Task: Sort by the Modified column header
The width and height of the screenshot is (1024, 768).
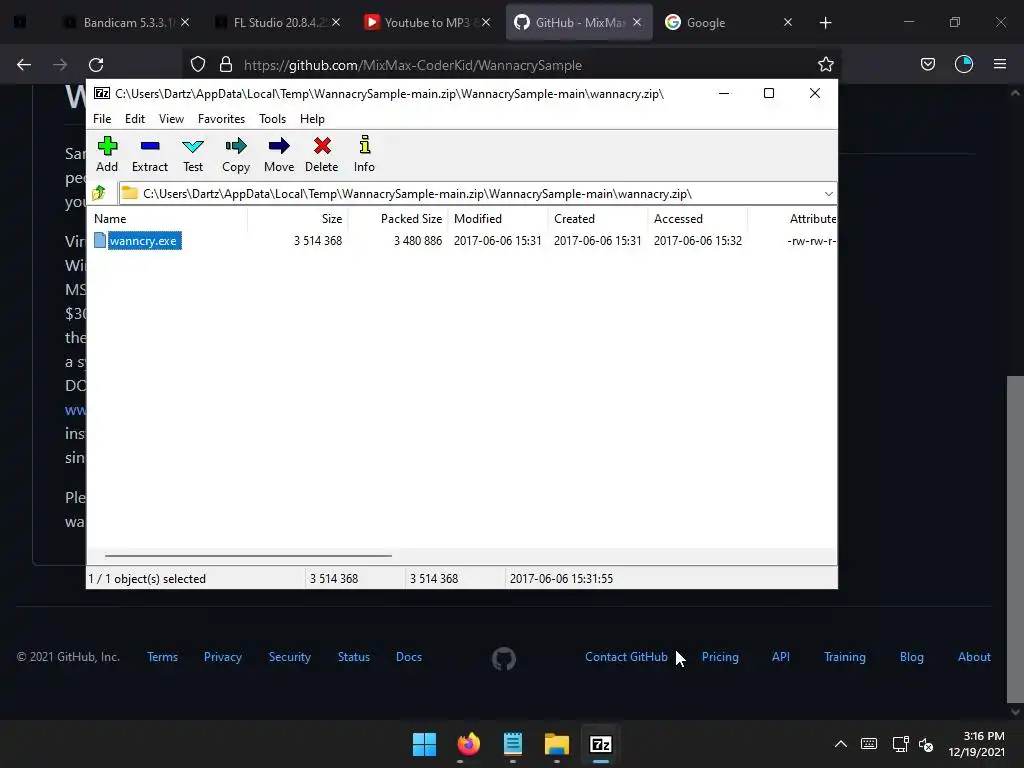Action: pos(498,219)
